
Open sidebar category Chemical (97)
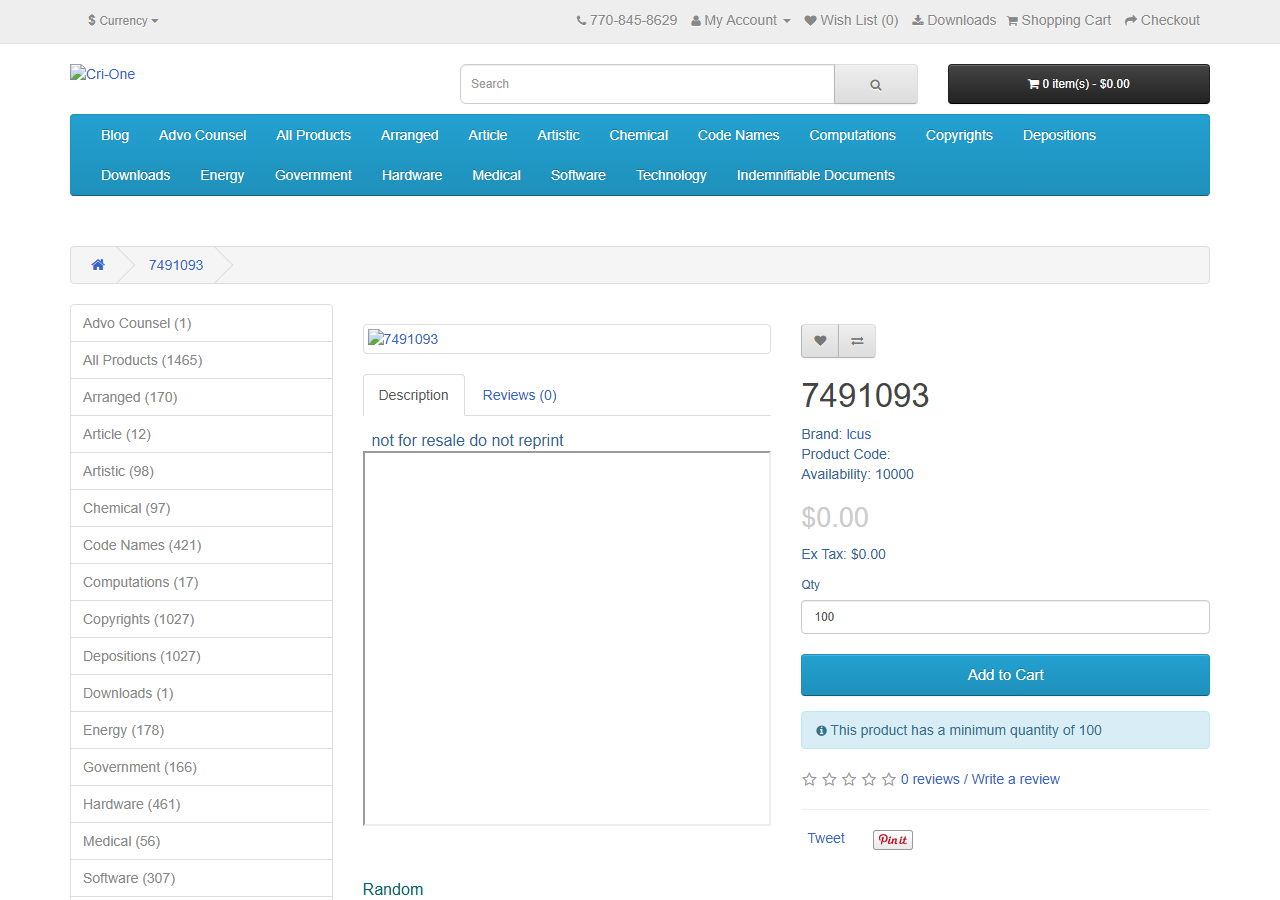201,508
